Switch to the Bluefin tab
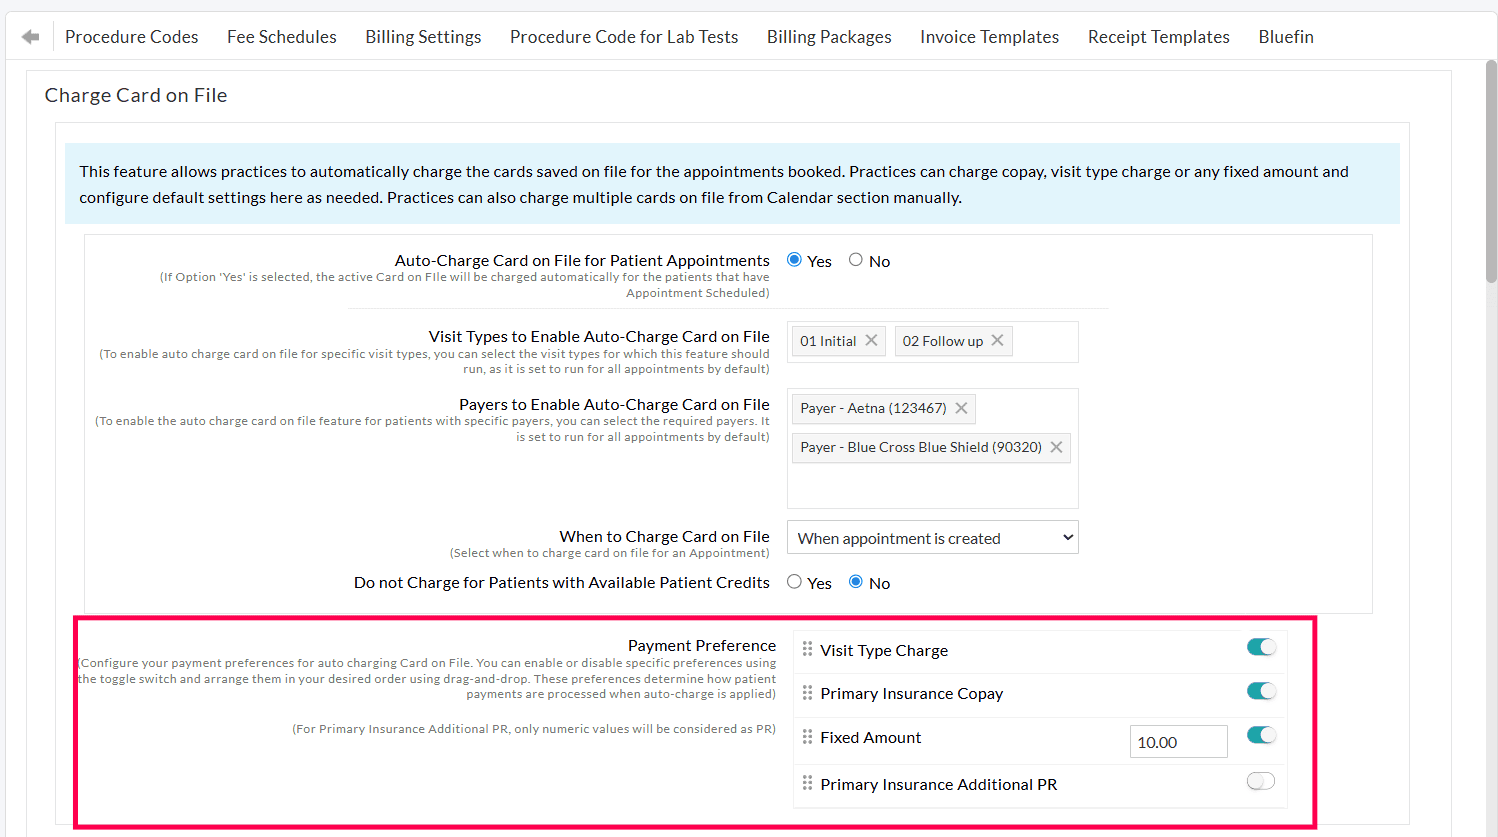1498x837 pixels. 1286,36
